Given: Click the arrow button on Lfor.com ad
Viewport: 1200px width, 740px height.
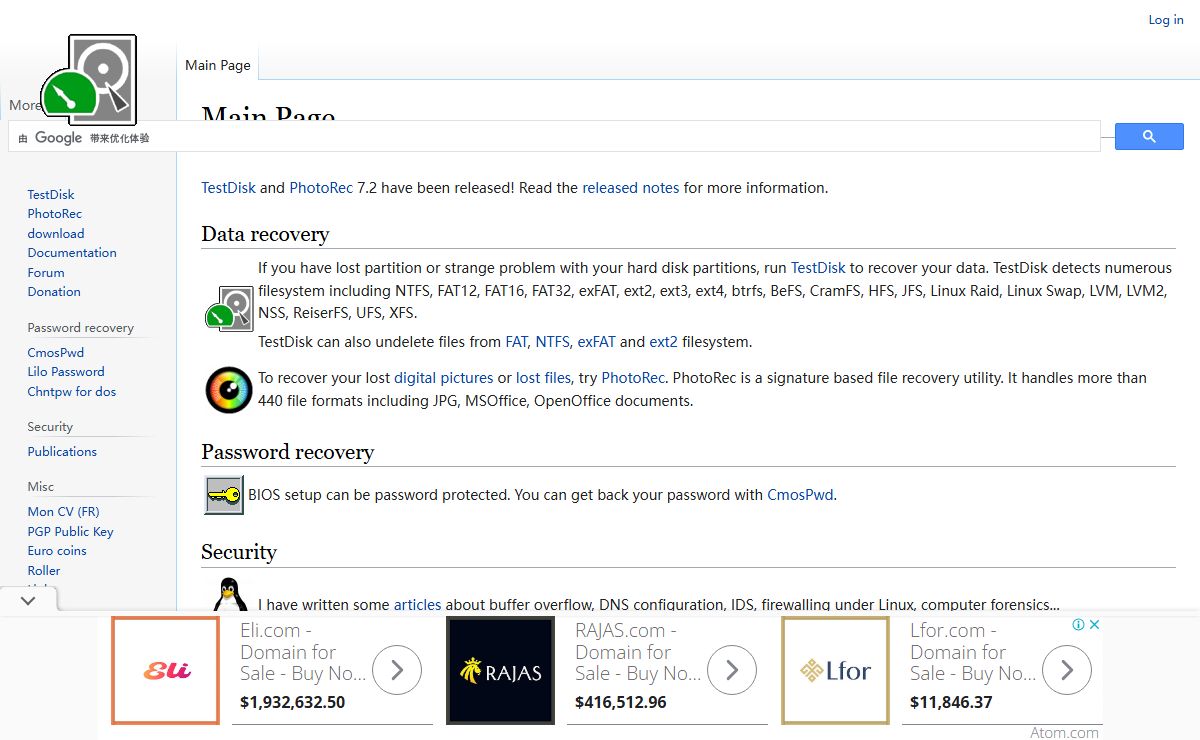Looking at the screenshot, I should click(x=1067, y=669).
